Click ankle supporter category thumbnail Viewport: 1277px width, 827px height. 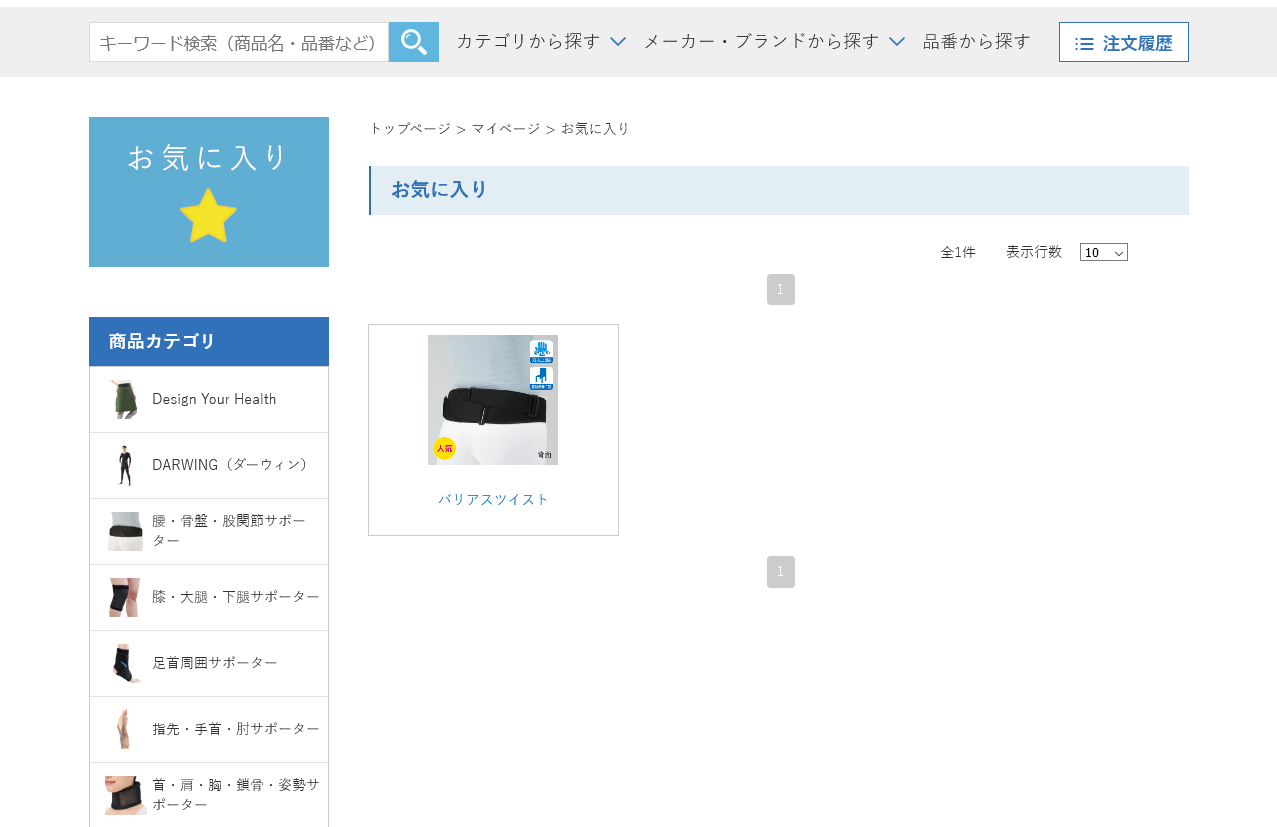click(x=125, y=663)
